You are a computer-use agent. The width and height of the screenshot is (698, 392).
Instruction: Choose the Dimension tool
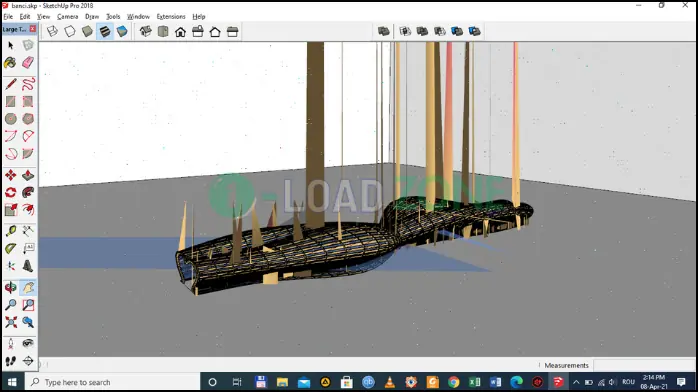(x=28, y=231)
